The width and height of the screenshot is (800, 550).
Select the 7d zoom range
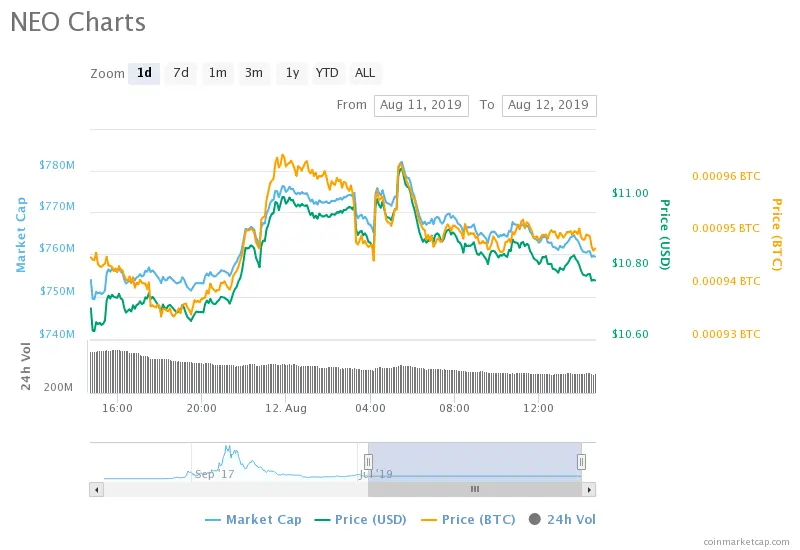point(181,73)
